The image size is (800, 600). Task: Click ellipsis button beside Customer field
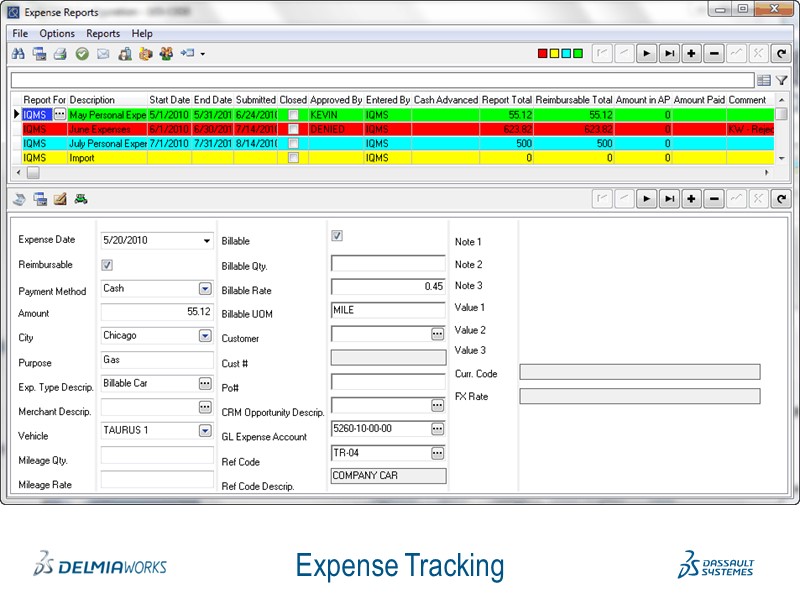(x=437, y=334)
